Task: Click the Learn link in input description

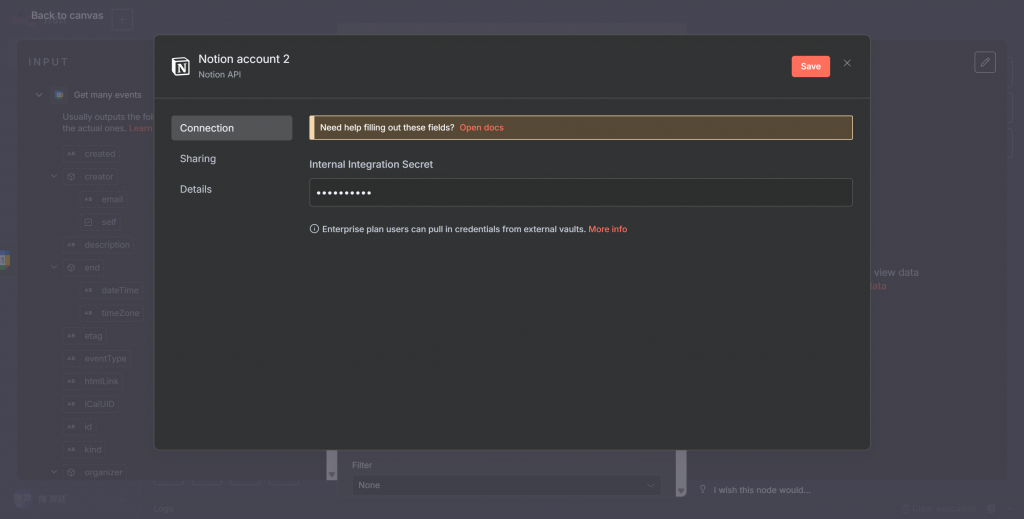Action: (x=141, y=128)
